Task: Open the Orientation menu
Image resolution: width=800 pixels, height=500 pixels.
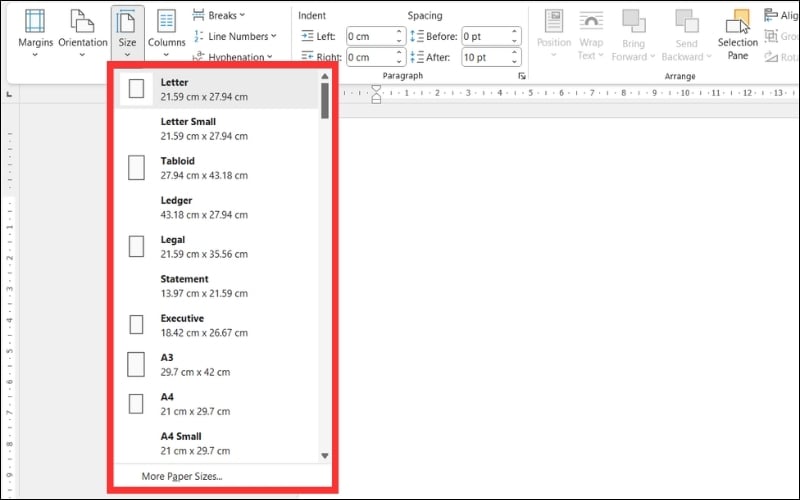Action: pos(83,34)
